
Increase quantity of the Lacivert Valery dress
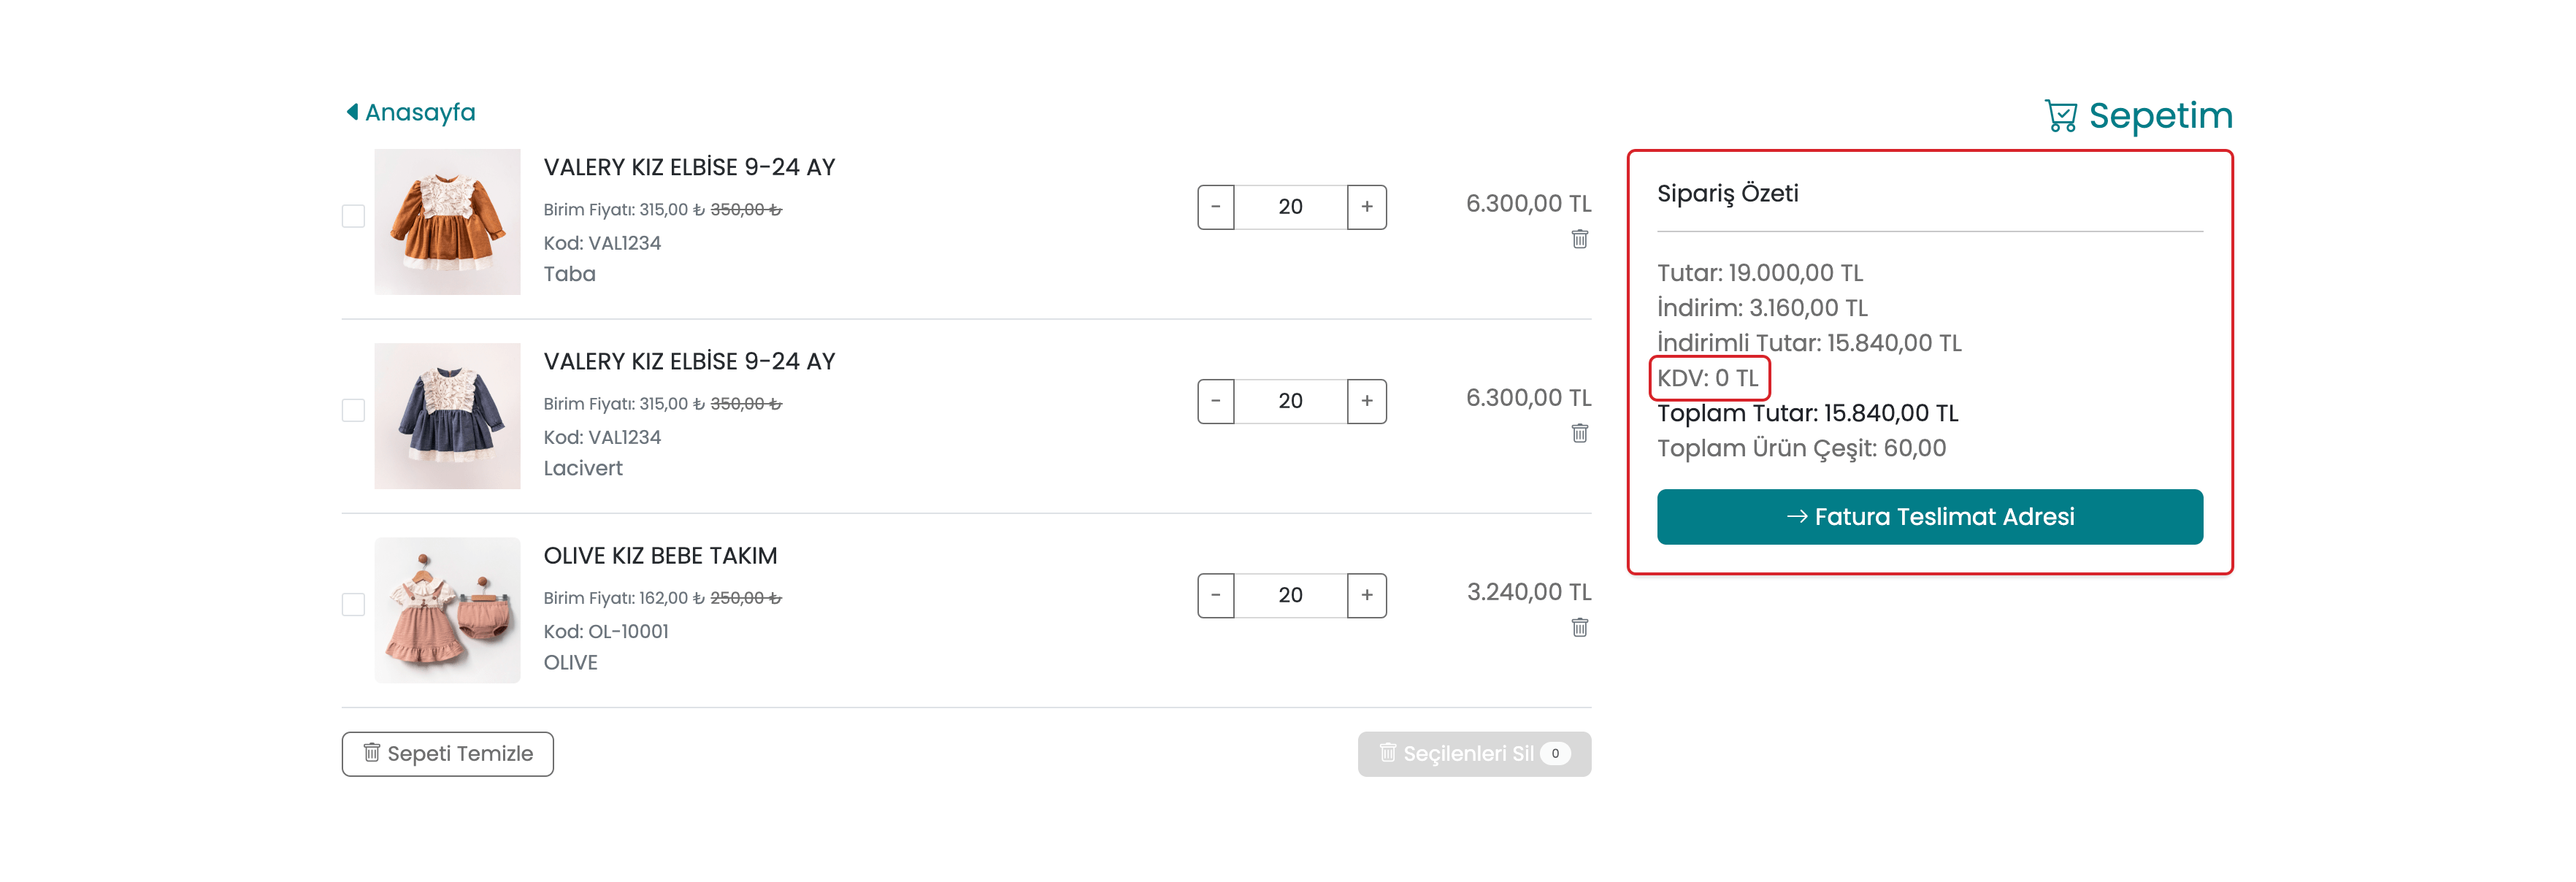point(1366,401)
